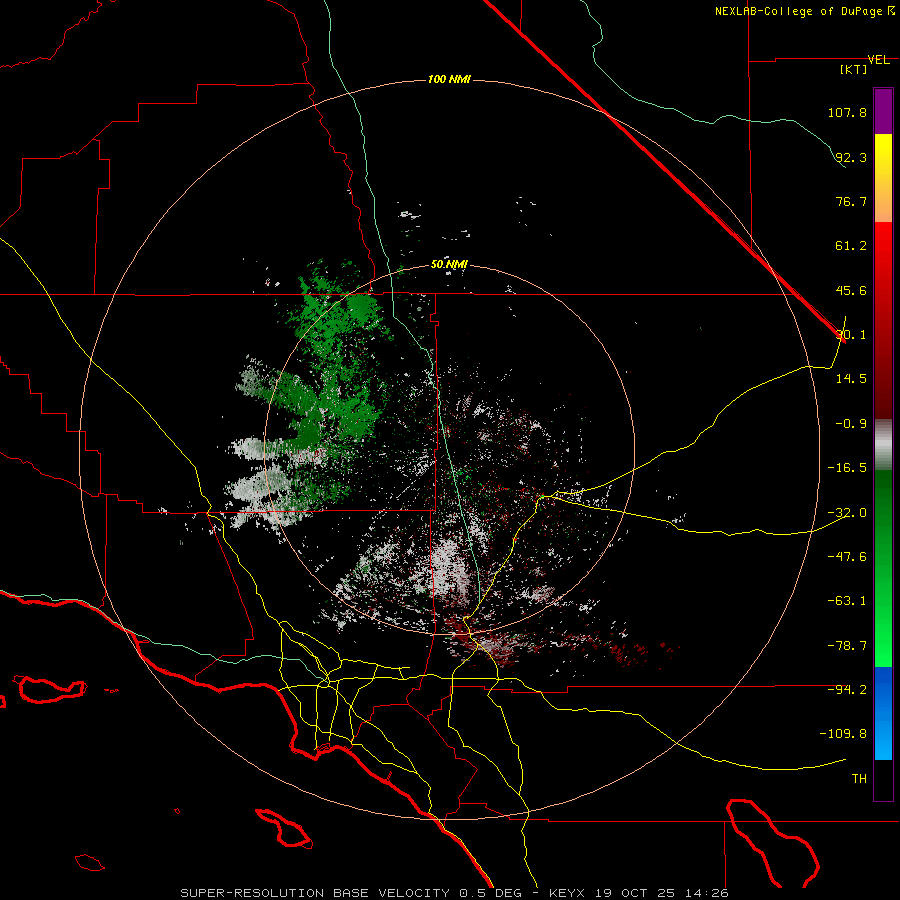Click the 50 NMI range ring label
Viewport: 900px width, 900px height.
coord(449,265)
